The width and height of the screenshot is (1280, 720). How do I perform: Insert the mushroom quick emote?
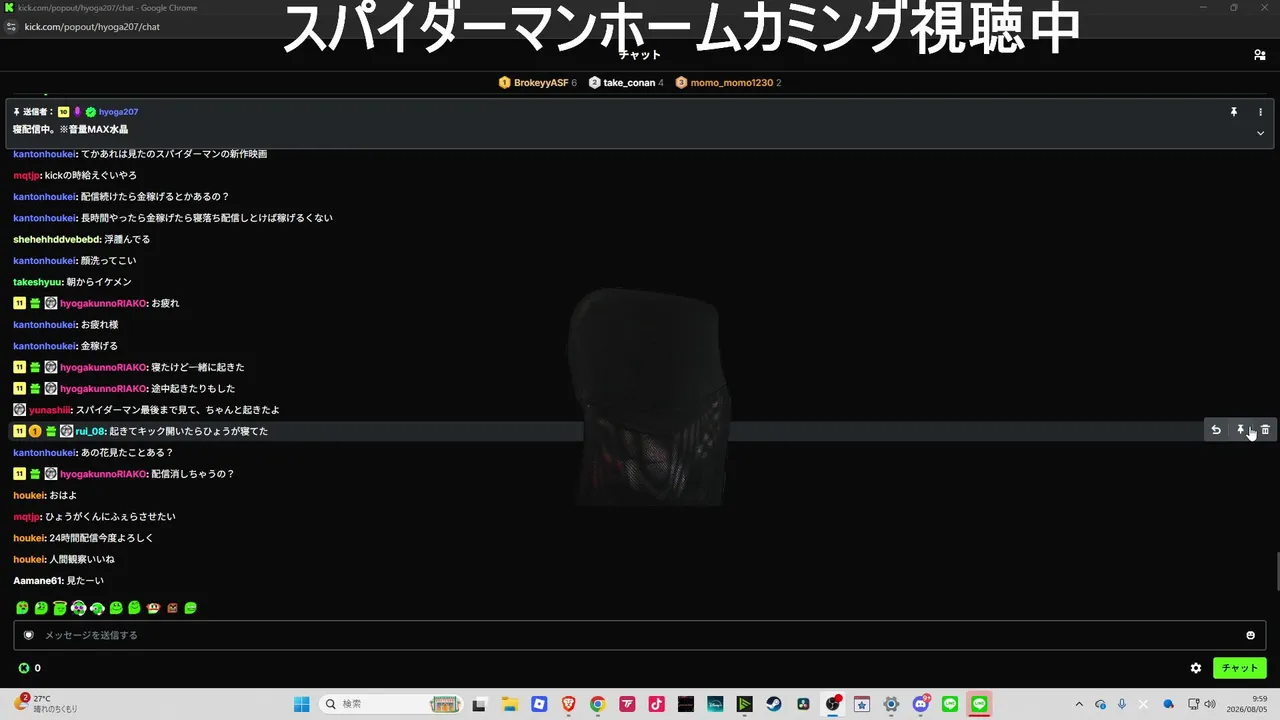(x=153, y=608)
